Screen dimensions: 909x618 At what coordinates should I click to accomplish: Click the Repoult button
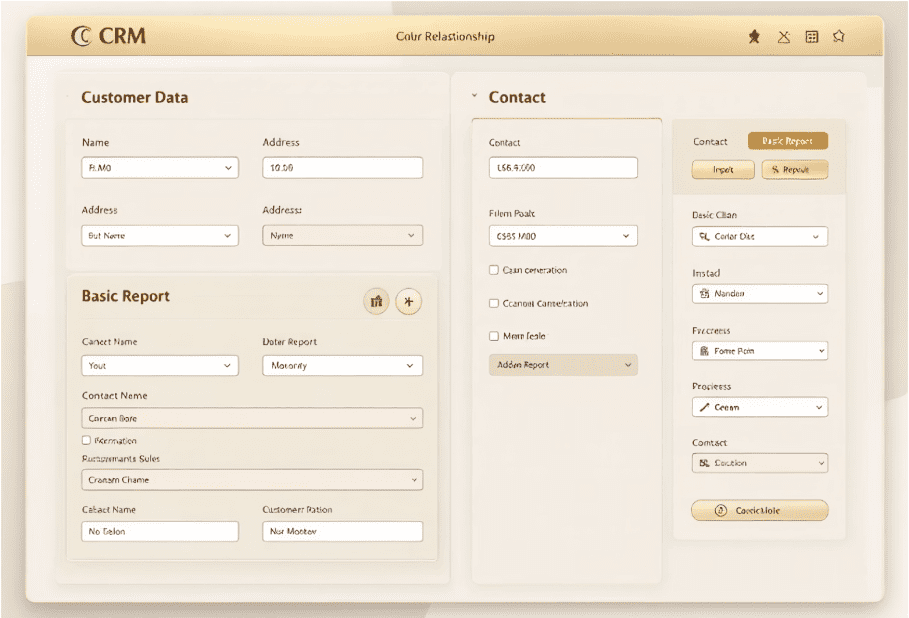[x=795, y=170]
